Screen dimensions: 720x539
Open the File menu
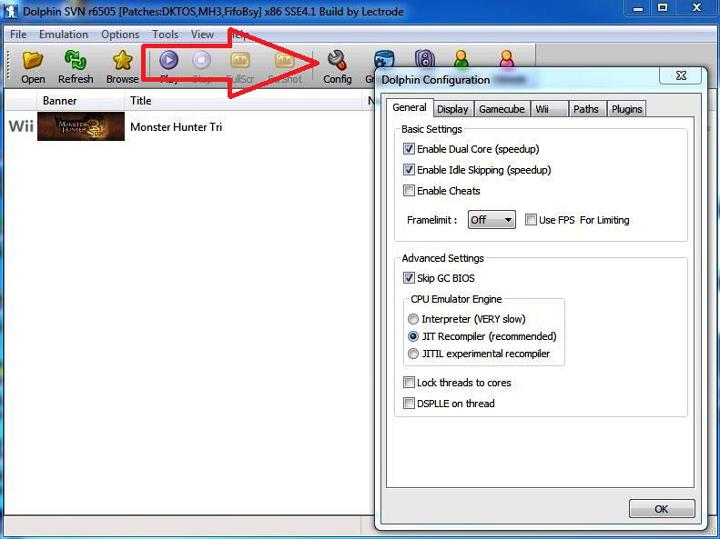(x=18, y=34)
